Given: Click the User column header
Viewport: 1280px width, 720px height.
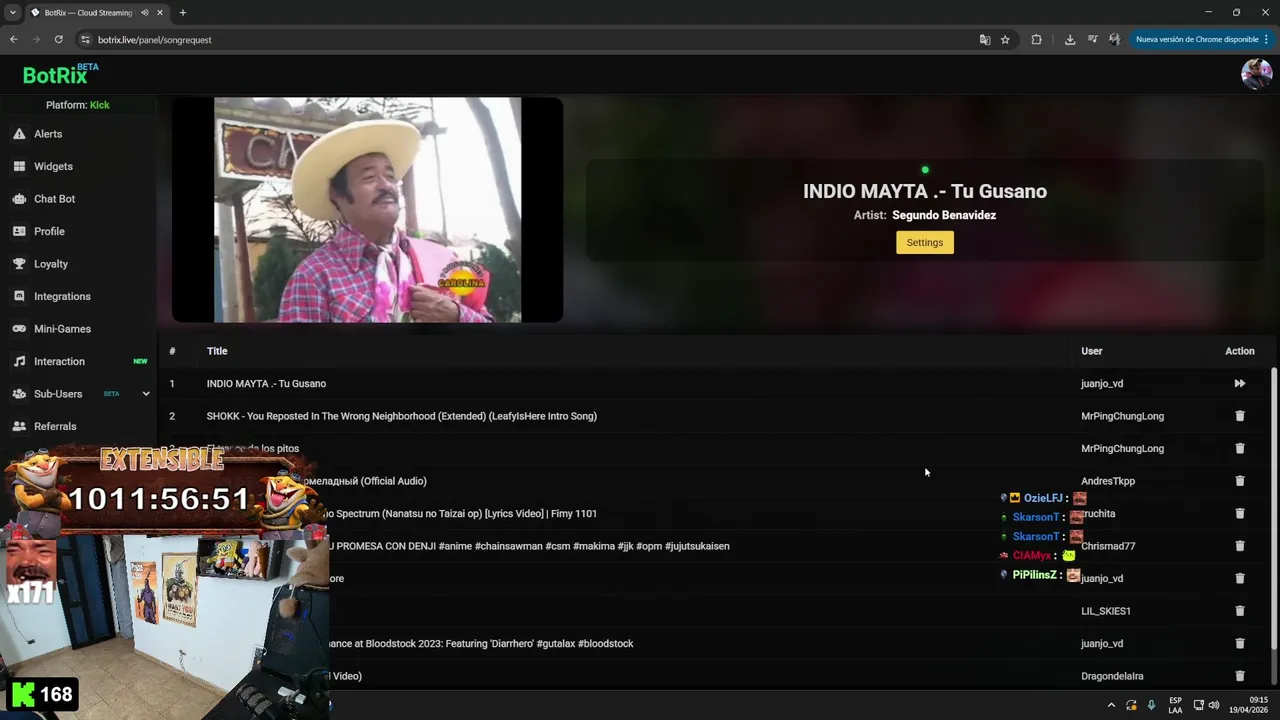Looking at the screenshot, I should [1092, 351].
